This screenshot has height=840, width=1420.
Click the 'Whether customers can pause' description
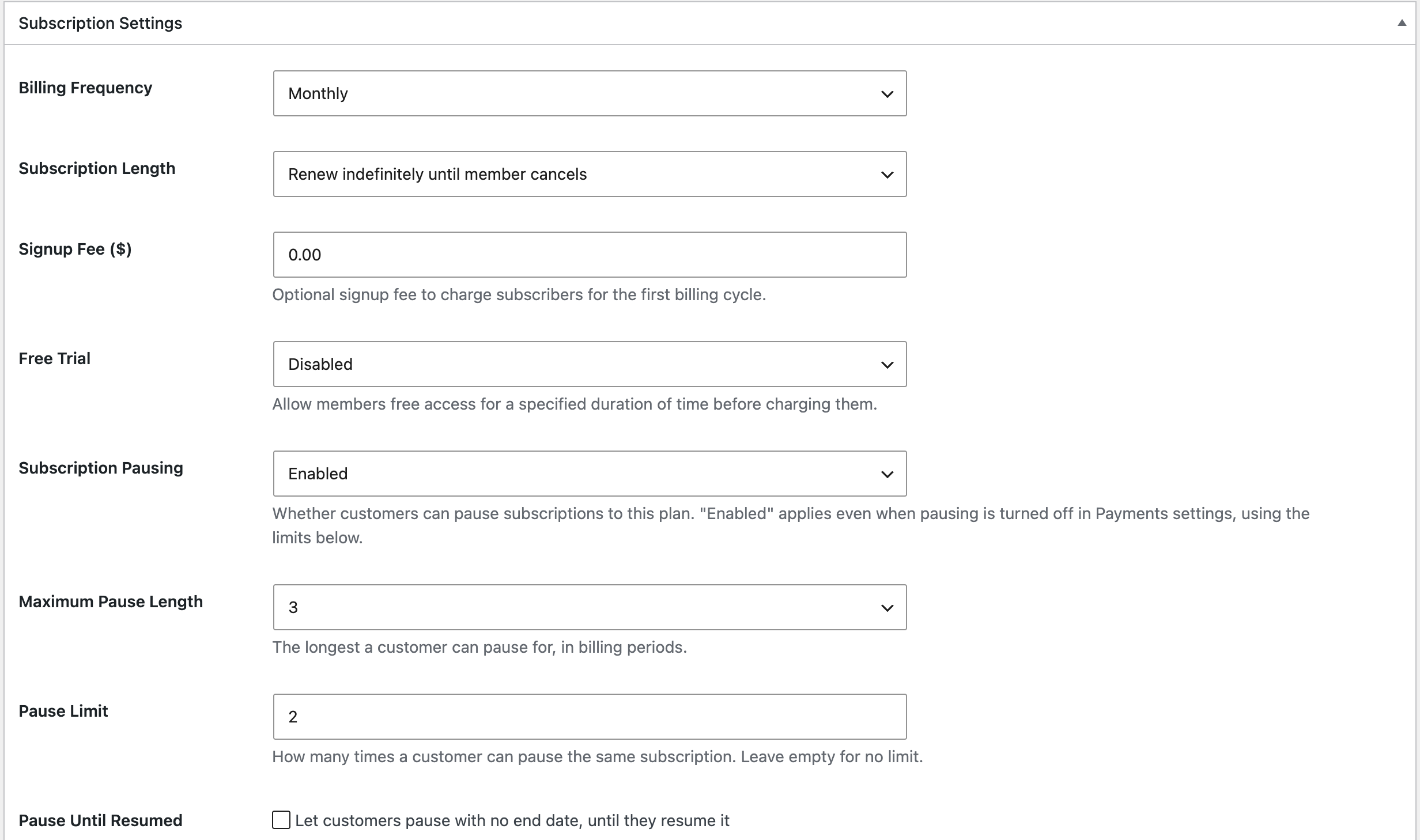[791, 525]
